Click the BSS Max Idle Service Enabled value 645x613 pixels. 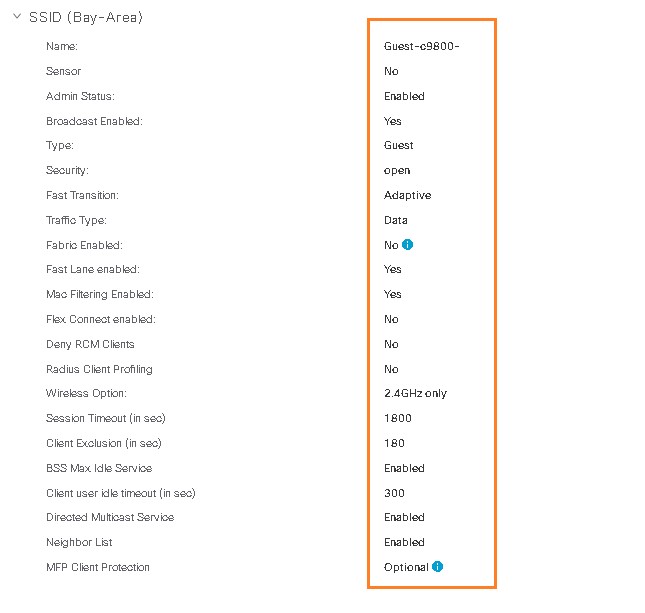404,468
